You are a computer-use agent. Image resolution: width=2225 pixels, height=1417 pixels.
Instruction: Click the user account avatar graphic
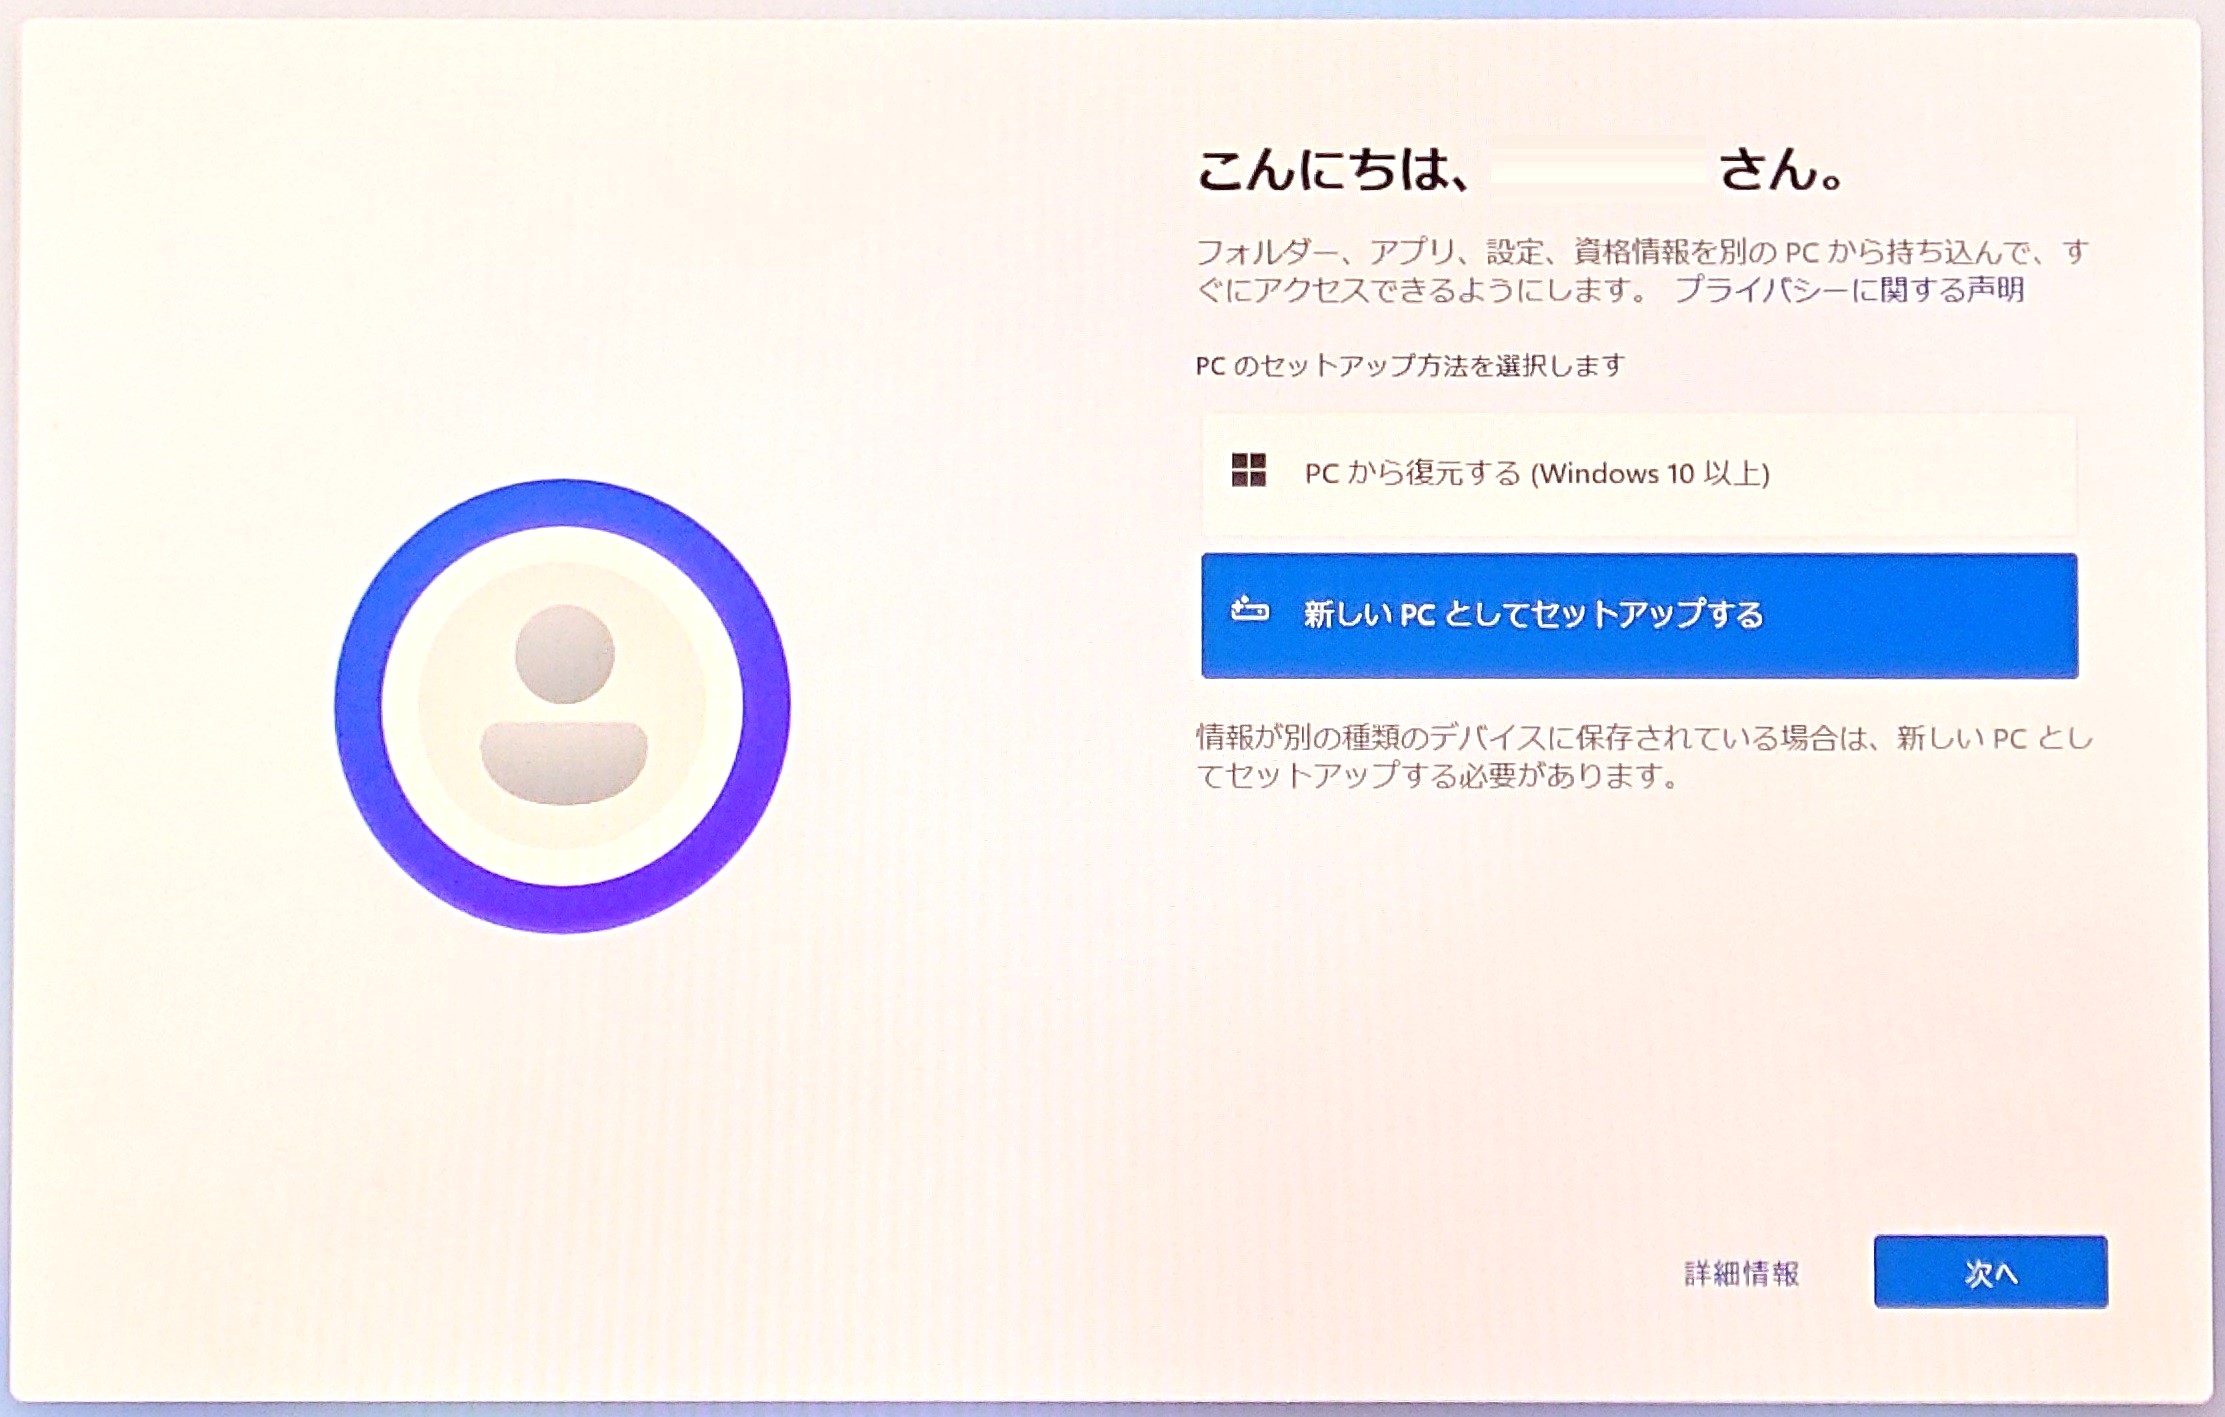(563, 706)
